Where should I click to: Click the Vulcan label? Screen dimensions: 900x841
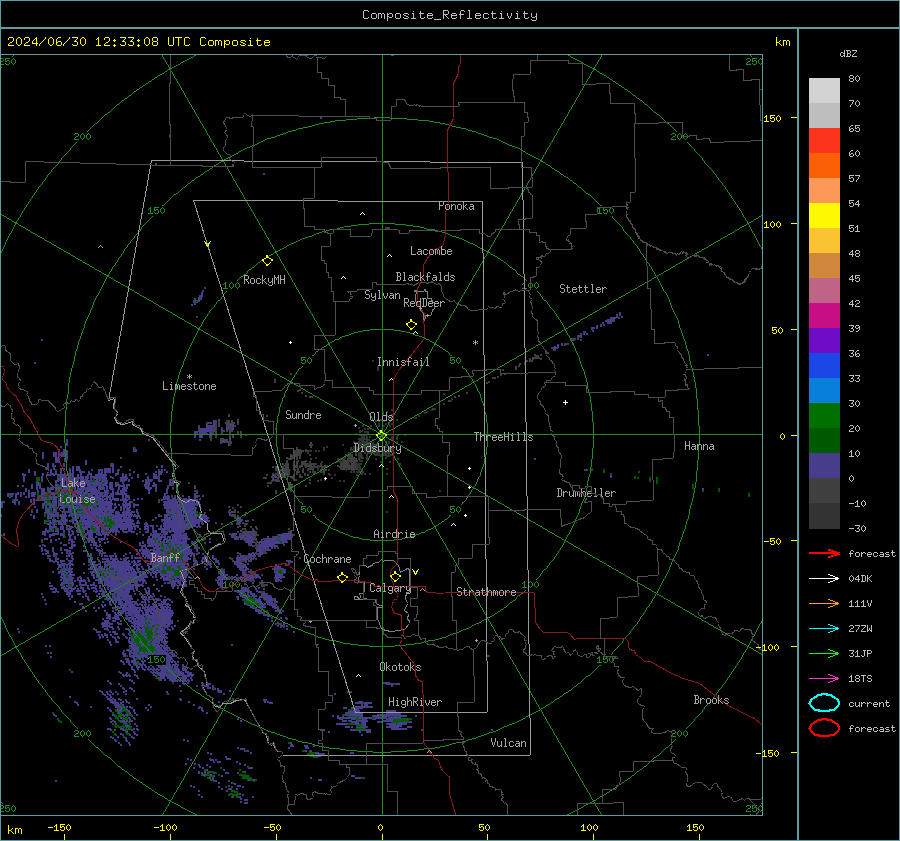508,743
